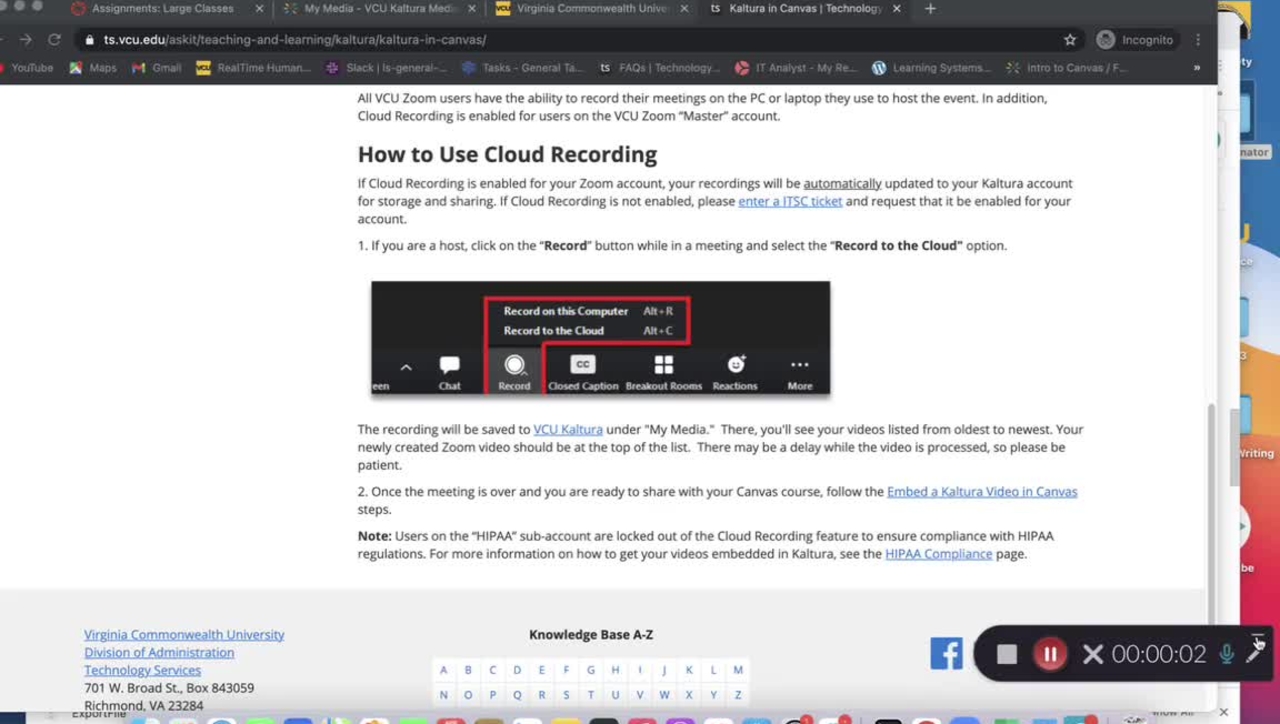Open the Maps bookmark
The image size is (1280, 724).
click(93, 68)
